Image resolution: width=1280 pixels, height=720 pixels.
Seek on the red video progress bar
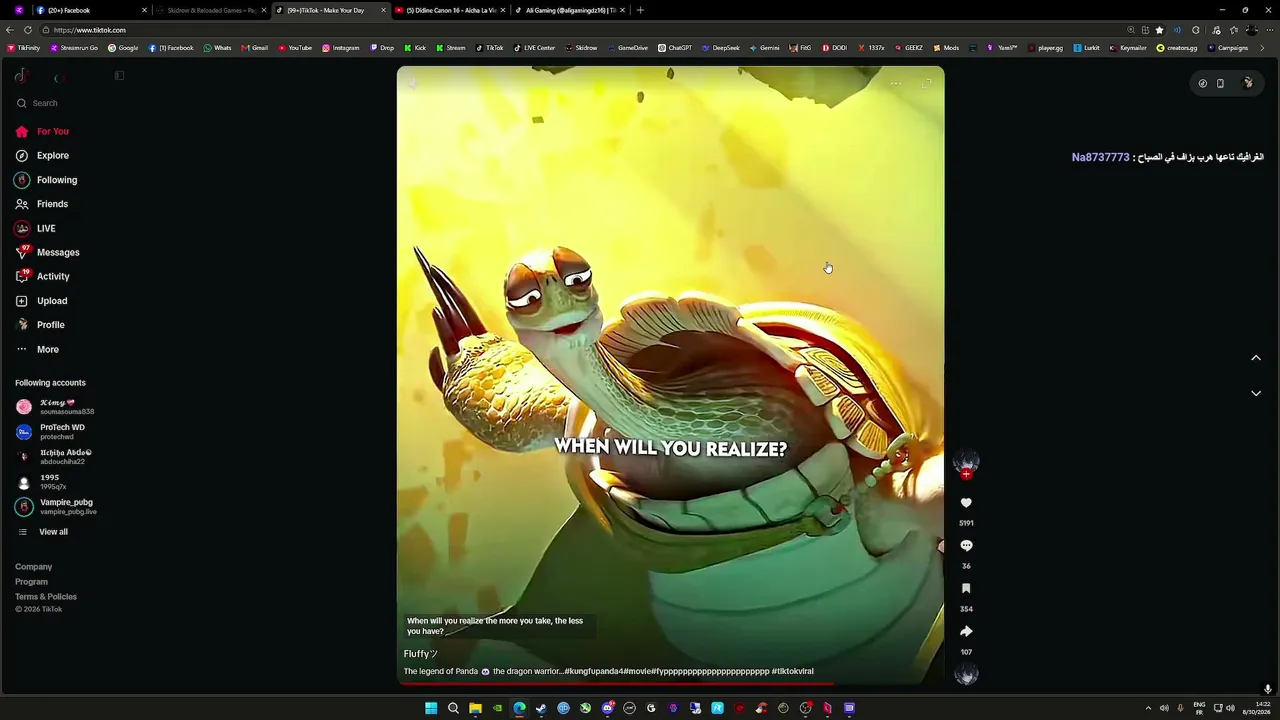click(670, 684)
